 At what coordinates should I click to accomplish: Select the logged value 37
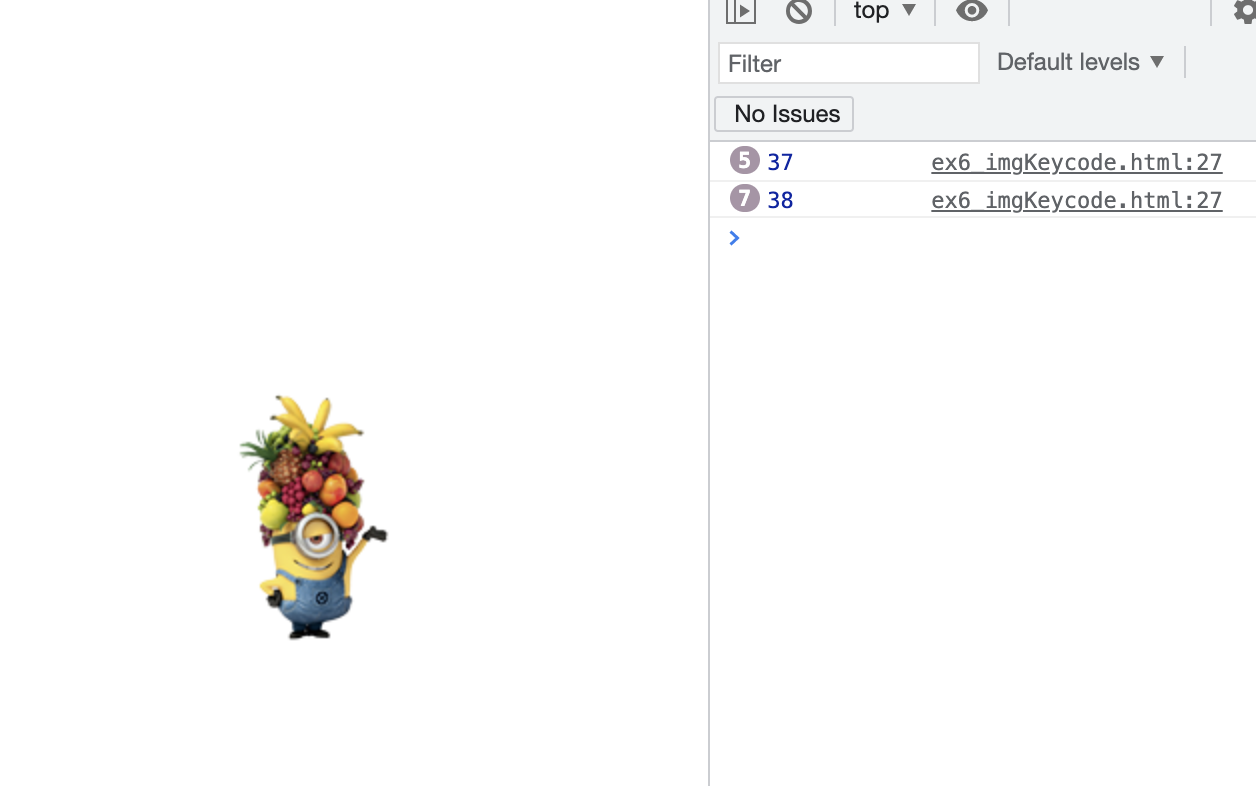[780, 162]
